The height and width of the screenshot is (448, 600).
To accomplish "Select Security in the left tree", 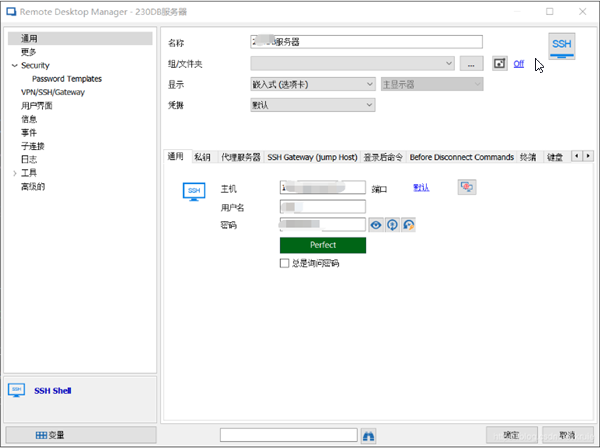I will click(x=35, y=65).
